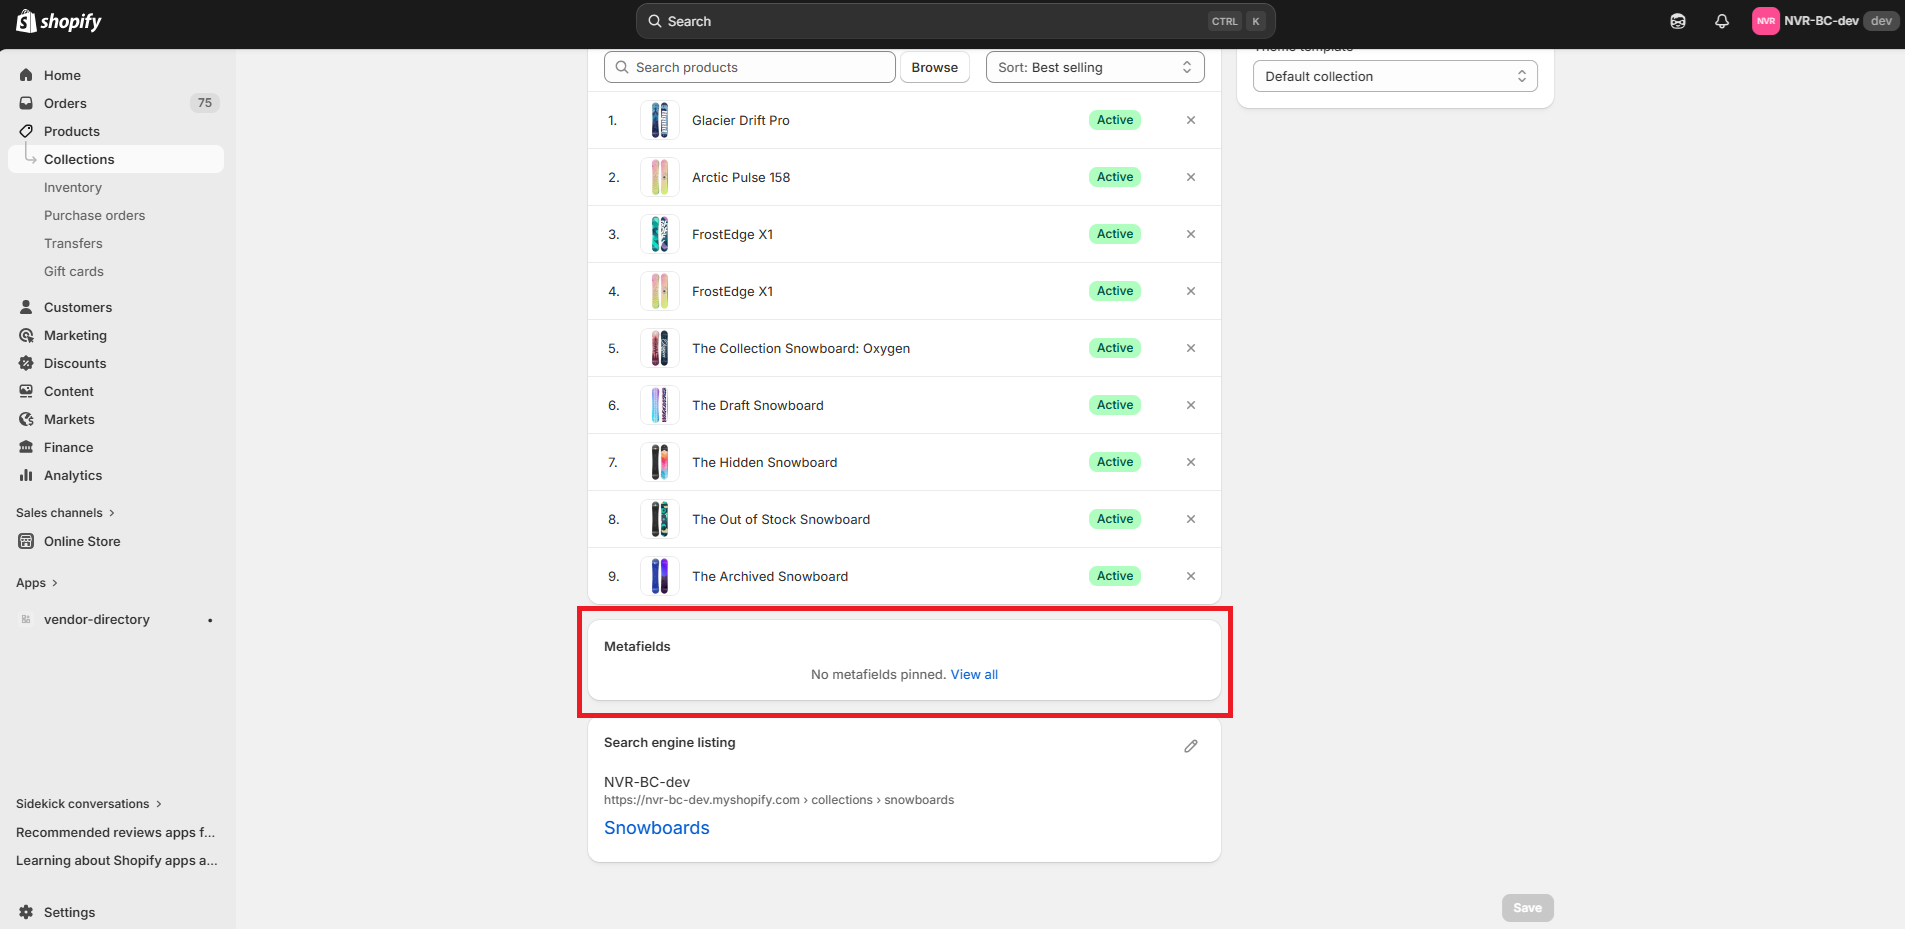Click the Settings gear icon
Viewport: 1905px width, 929px height.
tap(26, 912)
